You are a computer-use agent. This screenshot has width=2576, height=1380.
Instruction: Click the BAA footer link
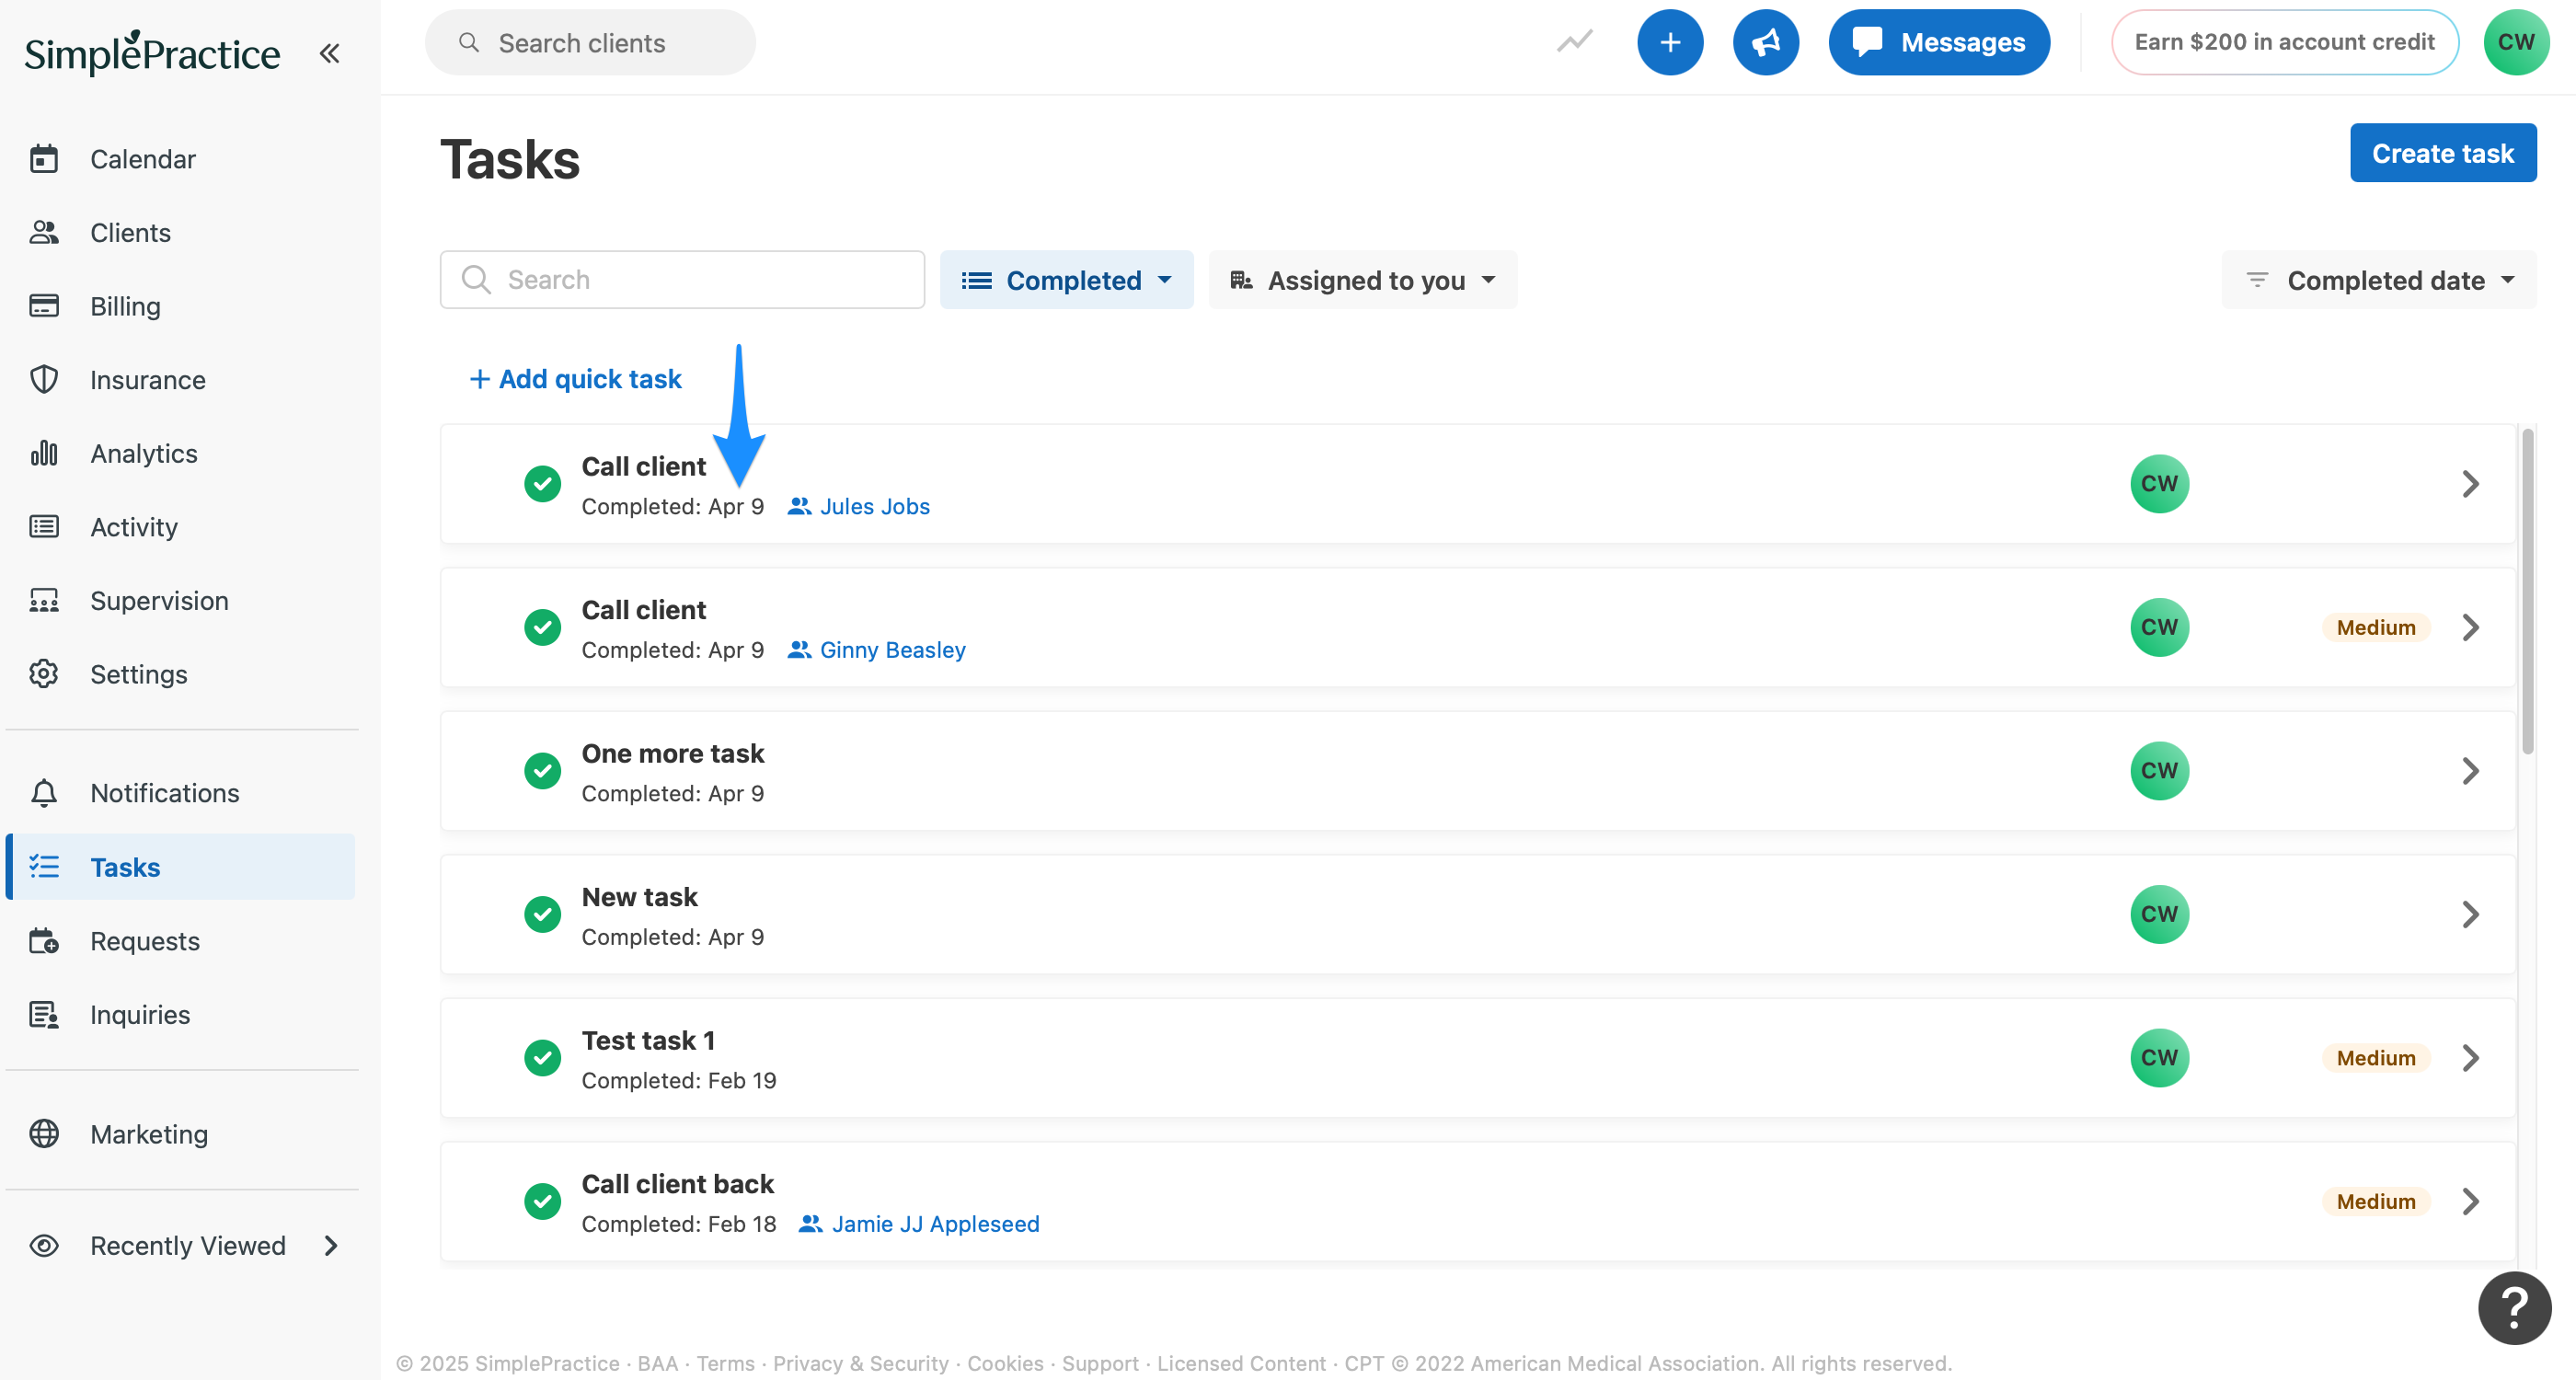657,1363
